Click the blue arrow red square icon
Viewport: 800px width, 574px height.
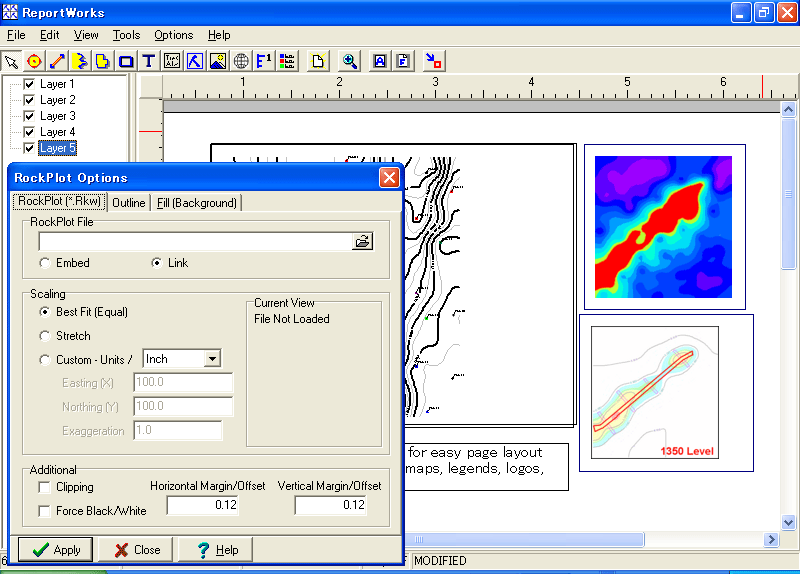434,62
